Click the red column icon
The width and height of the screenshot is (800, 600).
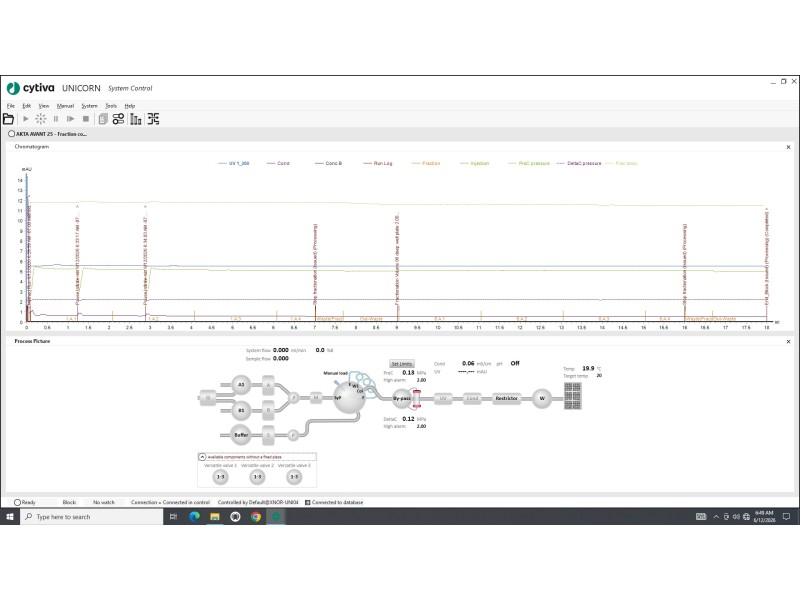[x=416, y=398]
